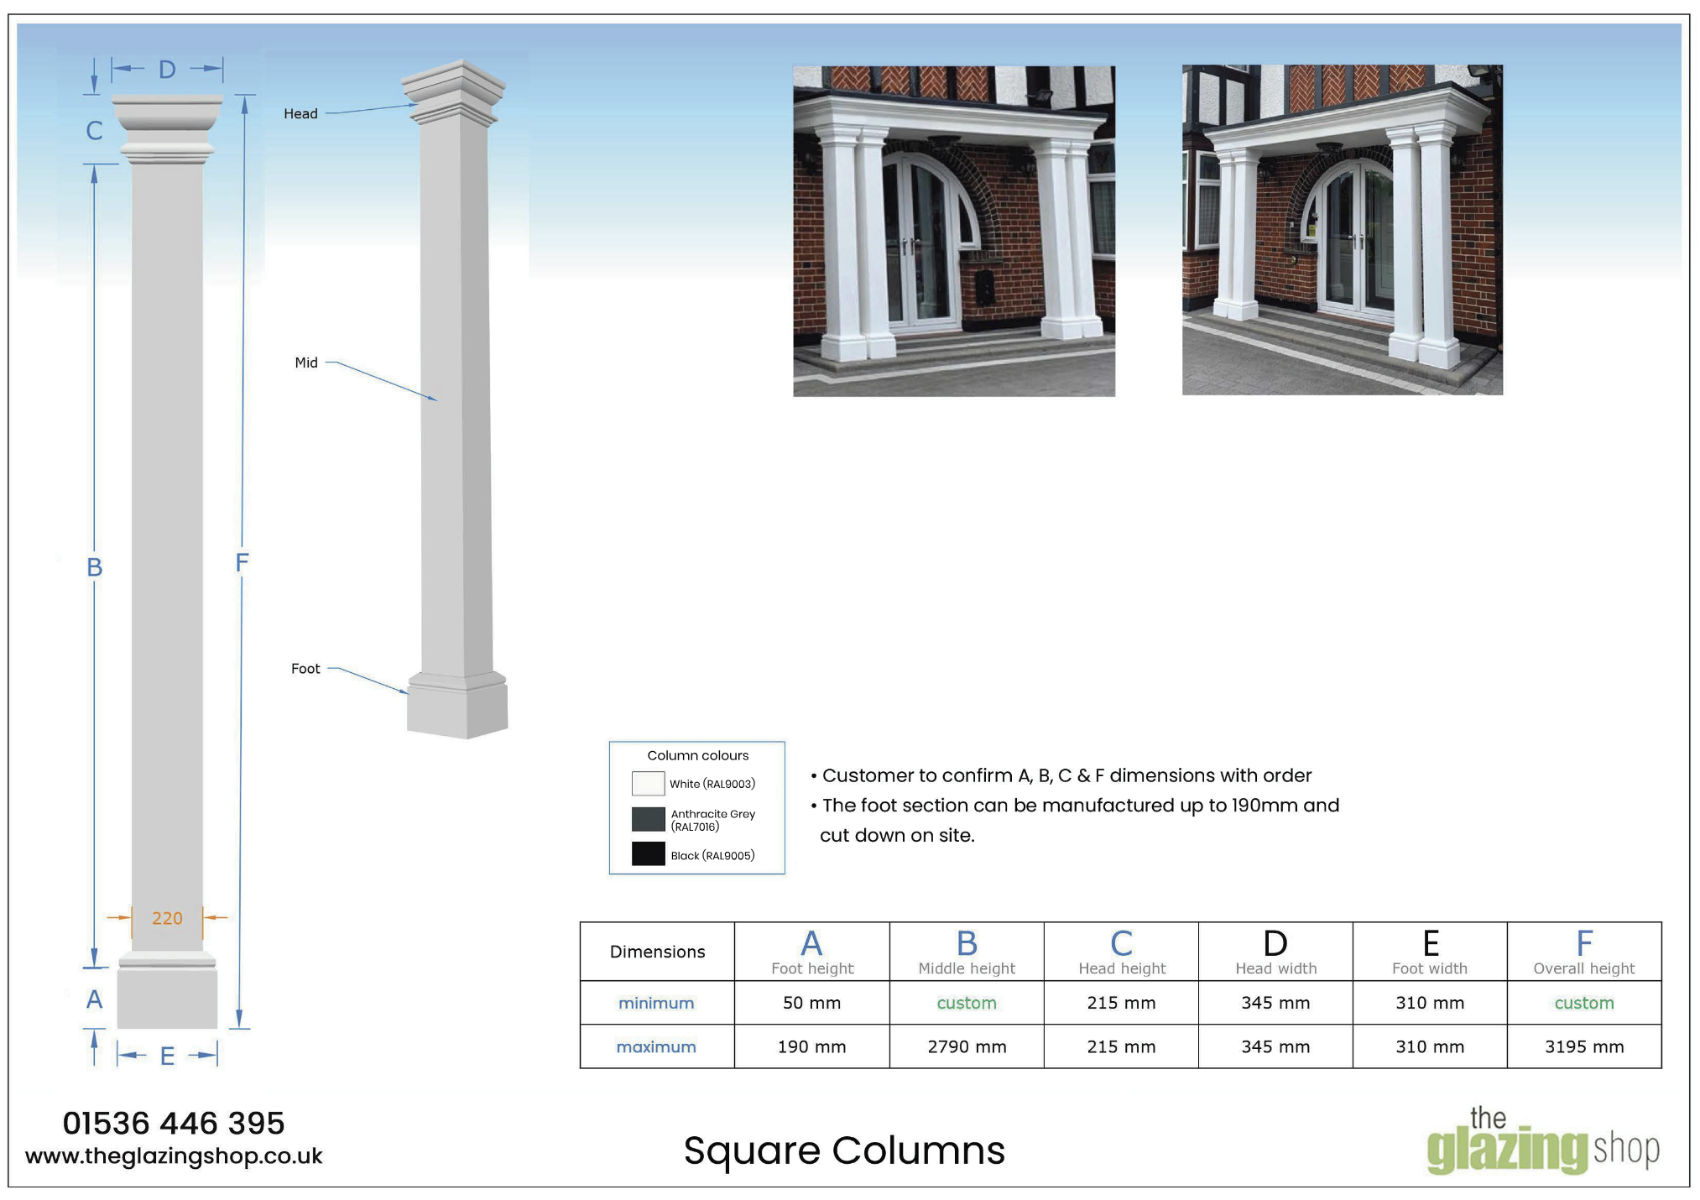Viewport: 1700px width, 1200px height.
Task: Pick the Black (RAL9005) colour swatch
Action: (x=648, y=854)
